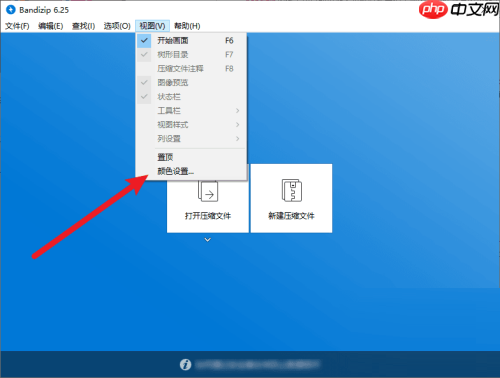Choose 置顶 in the view menu
Viewport: 500px width, 378px height.
(191, 157)
